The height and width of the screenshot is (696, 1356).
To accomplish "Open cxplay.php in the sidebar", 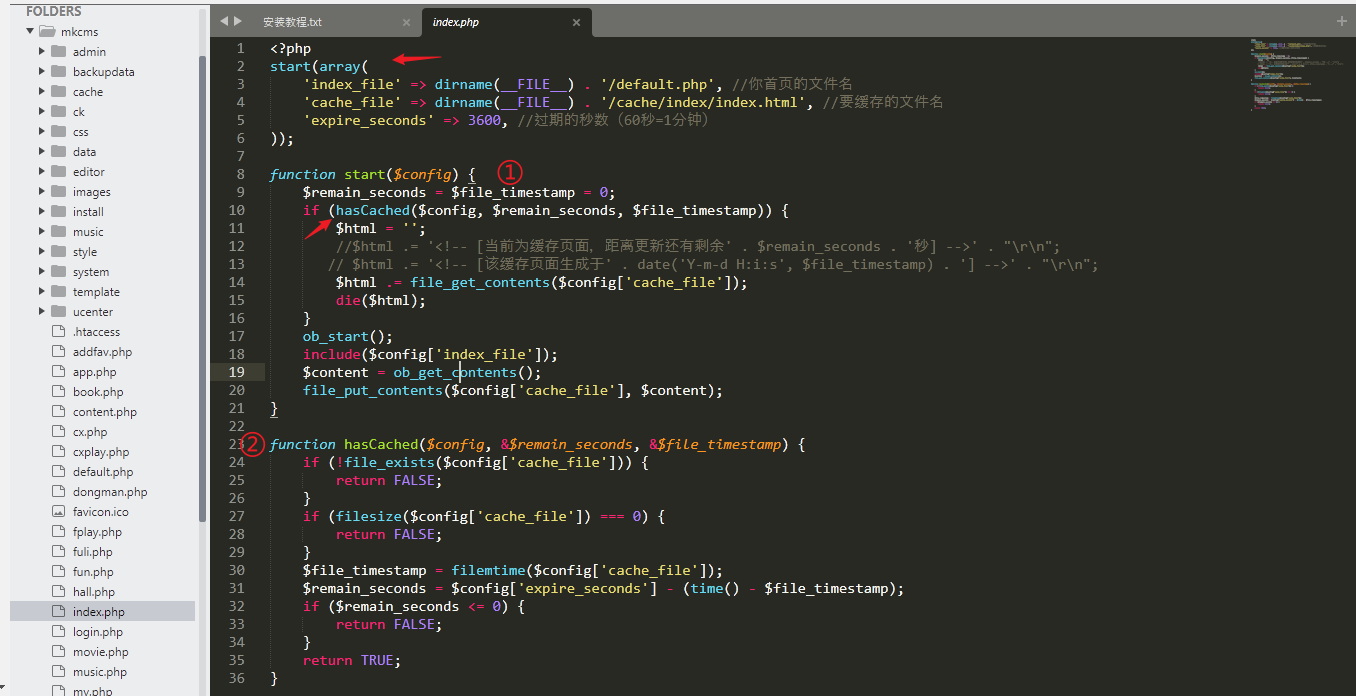I will click(101, 452).
